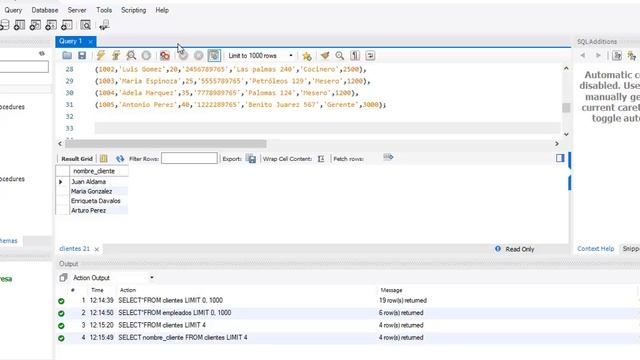
Task: Place cursor on editor line 33
Action: coord(327,128)
